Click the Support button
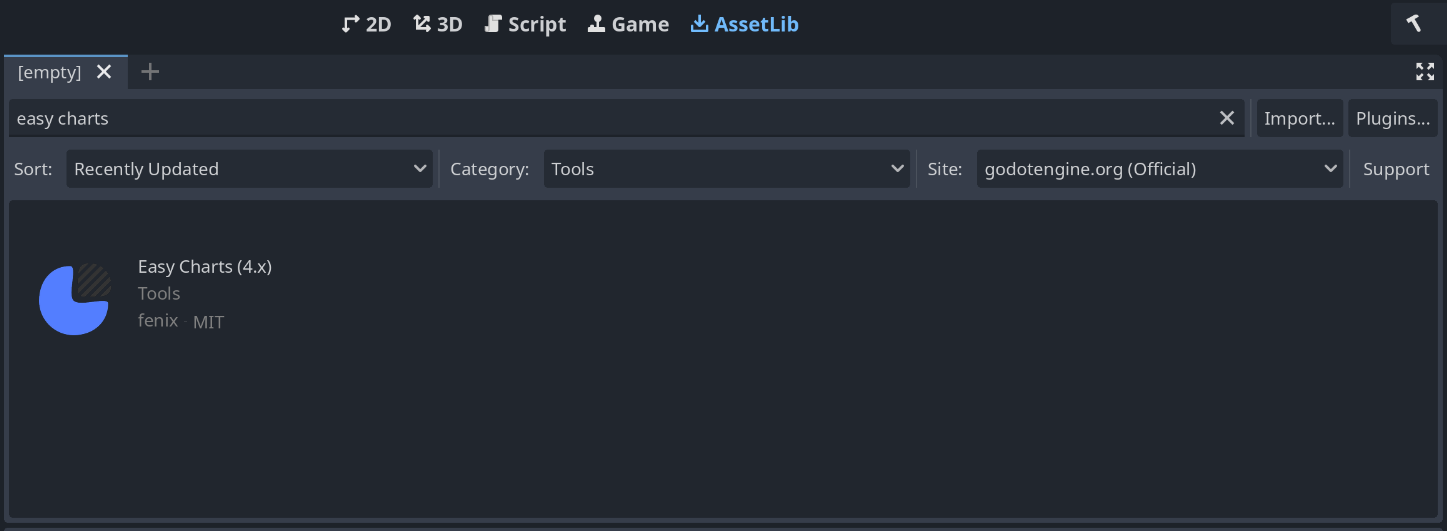This screenshot has width=1447, height=531. (1396, 169)
